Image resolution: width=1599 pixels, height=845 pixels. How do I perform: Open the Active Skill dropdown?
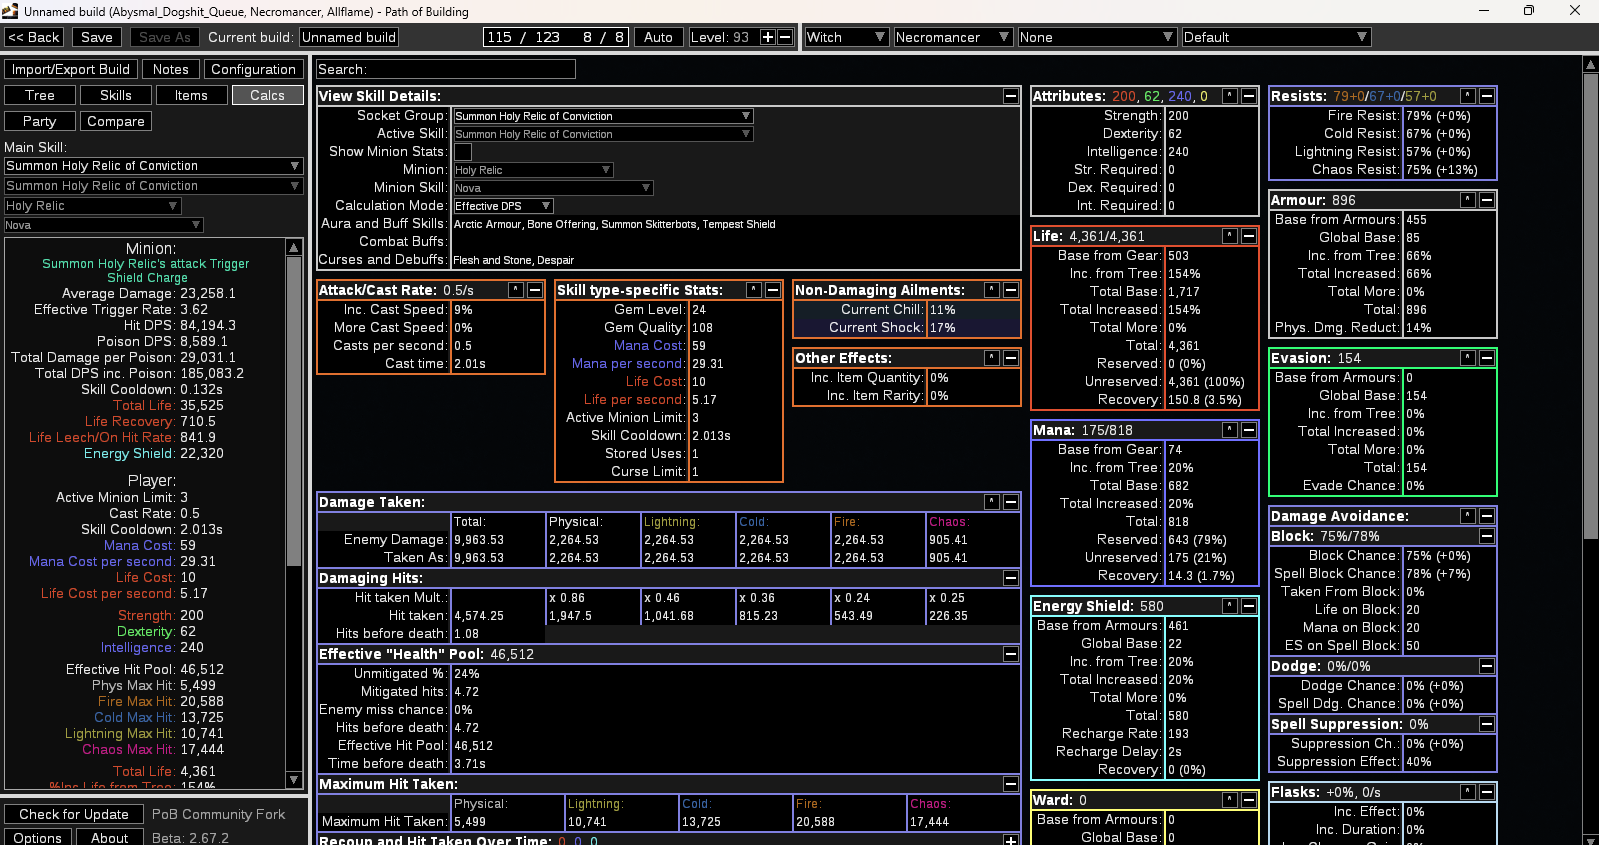point(603,134)
